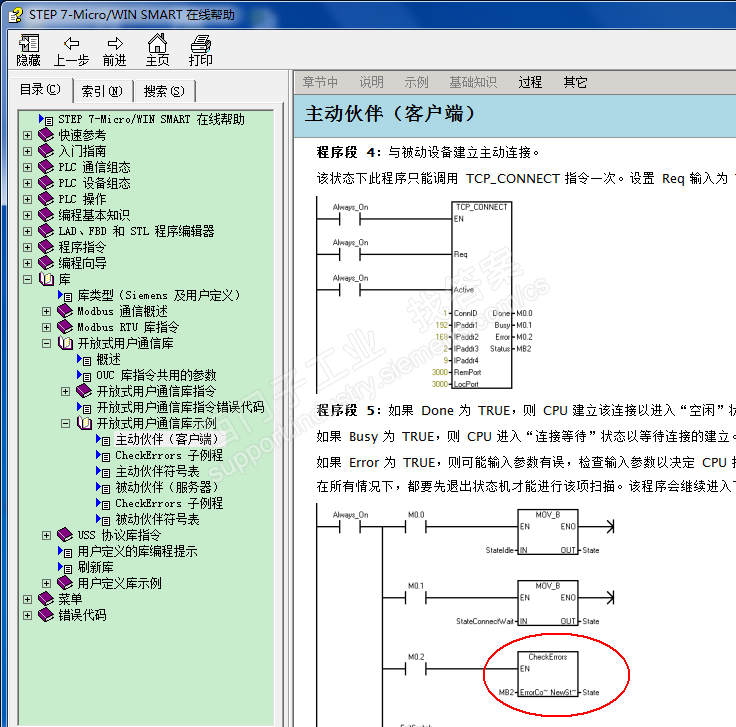Click the book icon next to 快速参考
Screen dimensions: 736x727
pyautogui.click(x=46, y=135)
